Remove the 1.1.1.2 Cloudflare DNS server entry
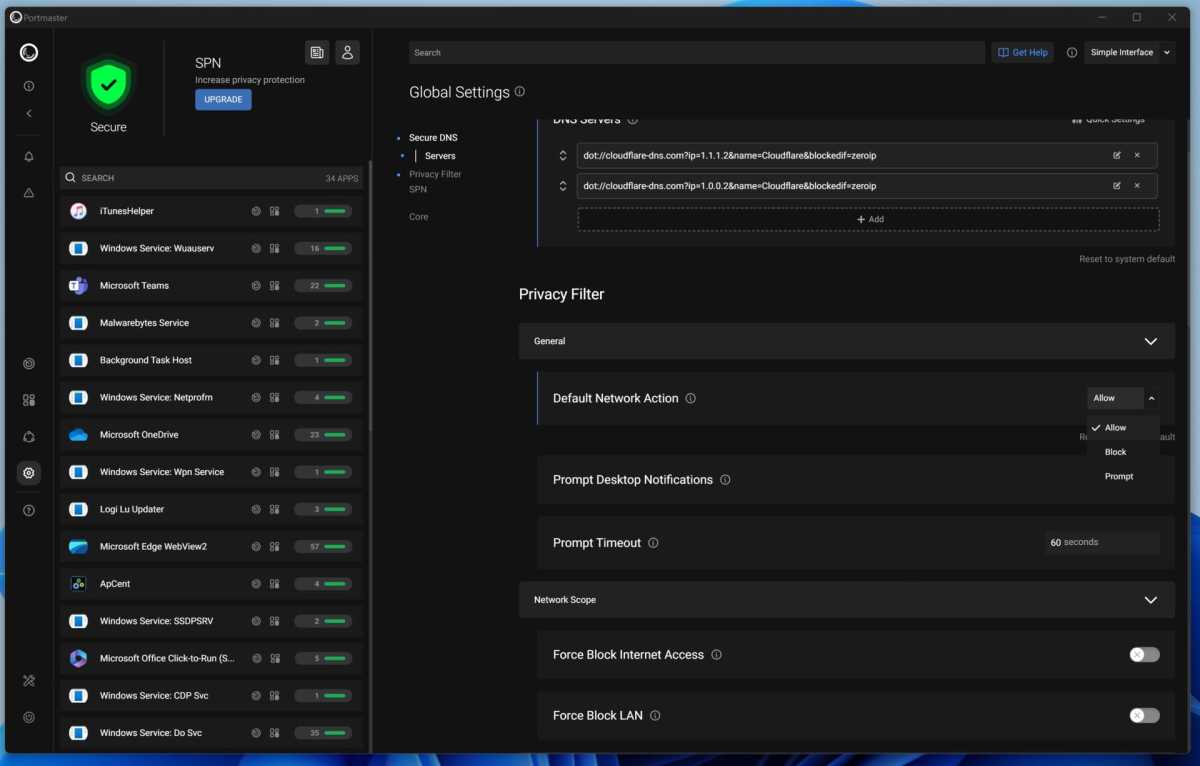Viewport: 1200px width, 766px height. click(x=1137, y=155)
